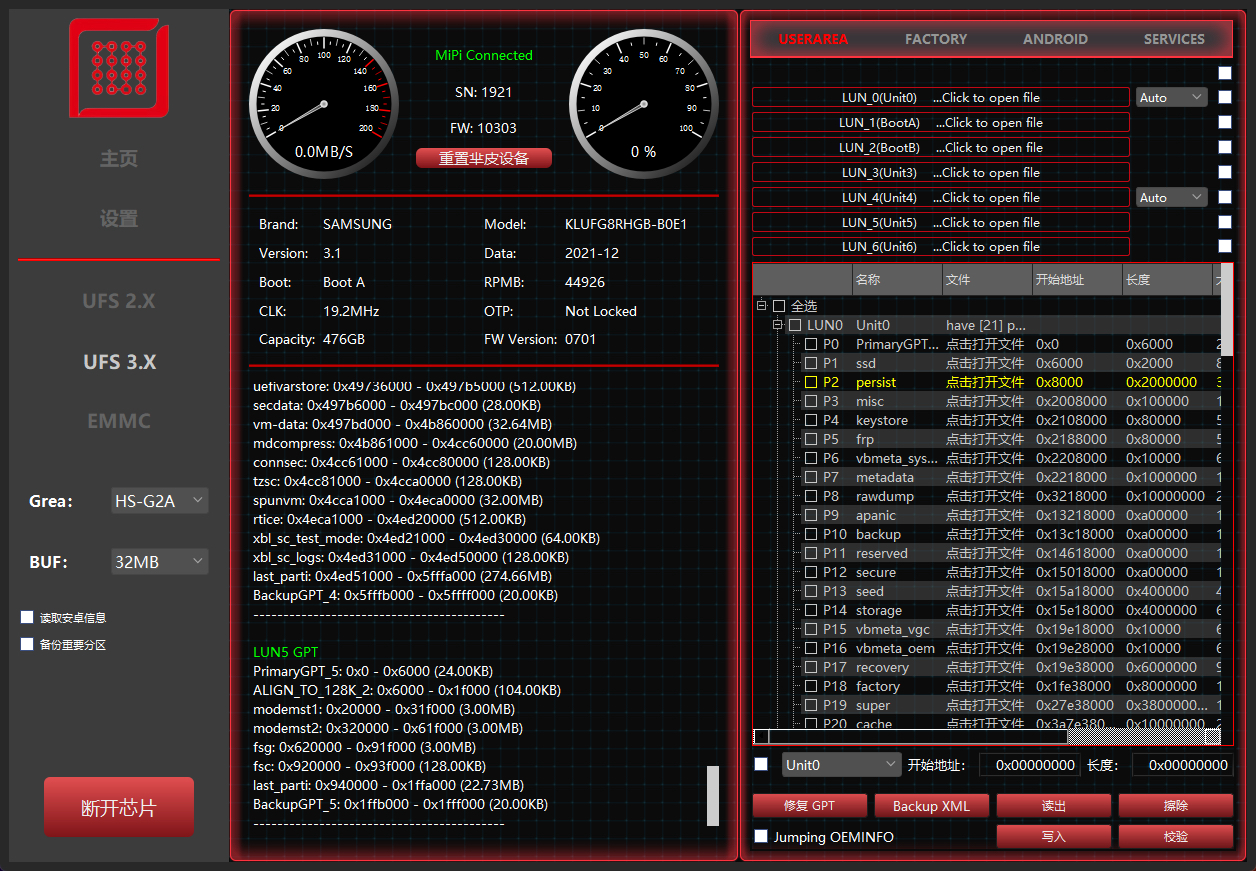Click the LUN5 GPT heading in log
This screenshot has width=1256, height=871.
point(285,652)
